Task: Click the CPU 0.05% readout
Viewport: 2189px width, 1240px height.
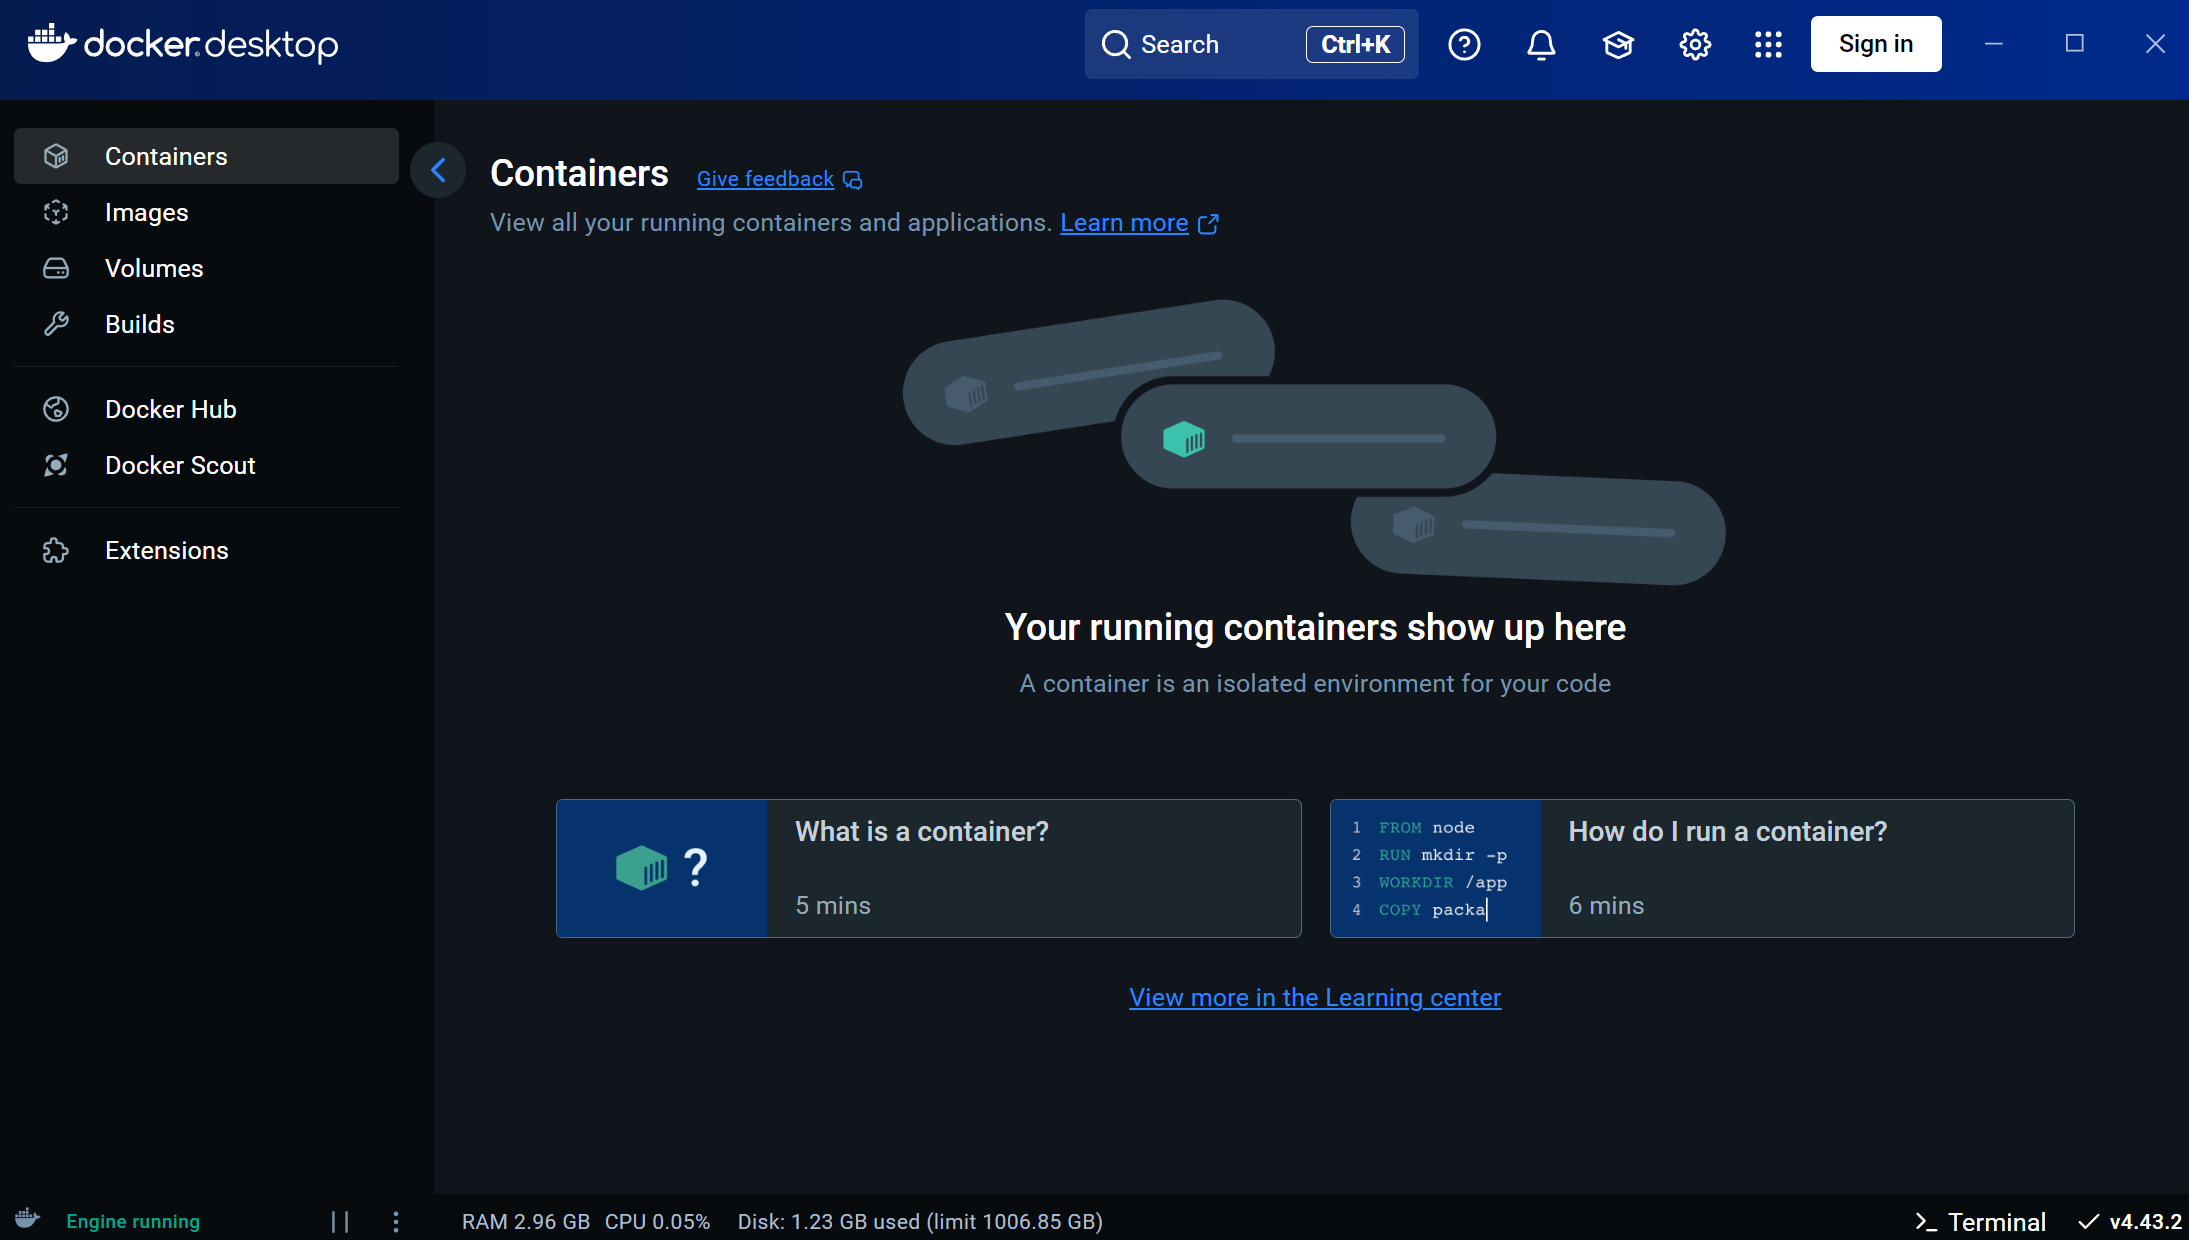Action: pos(657,1222)
